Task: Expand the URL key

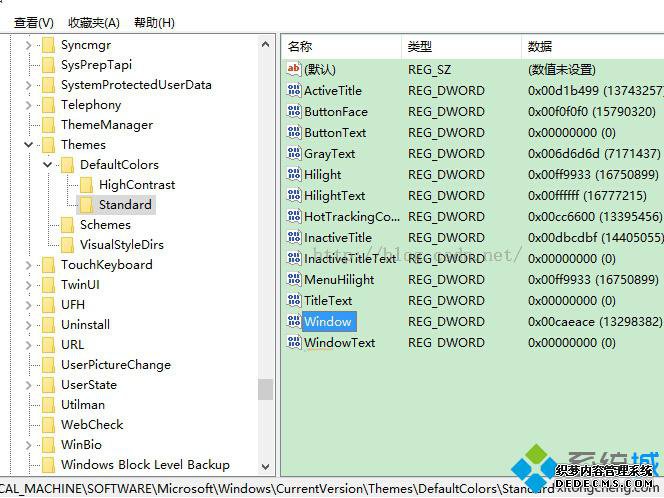Action: tap(28, 345)
